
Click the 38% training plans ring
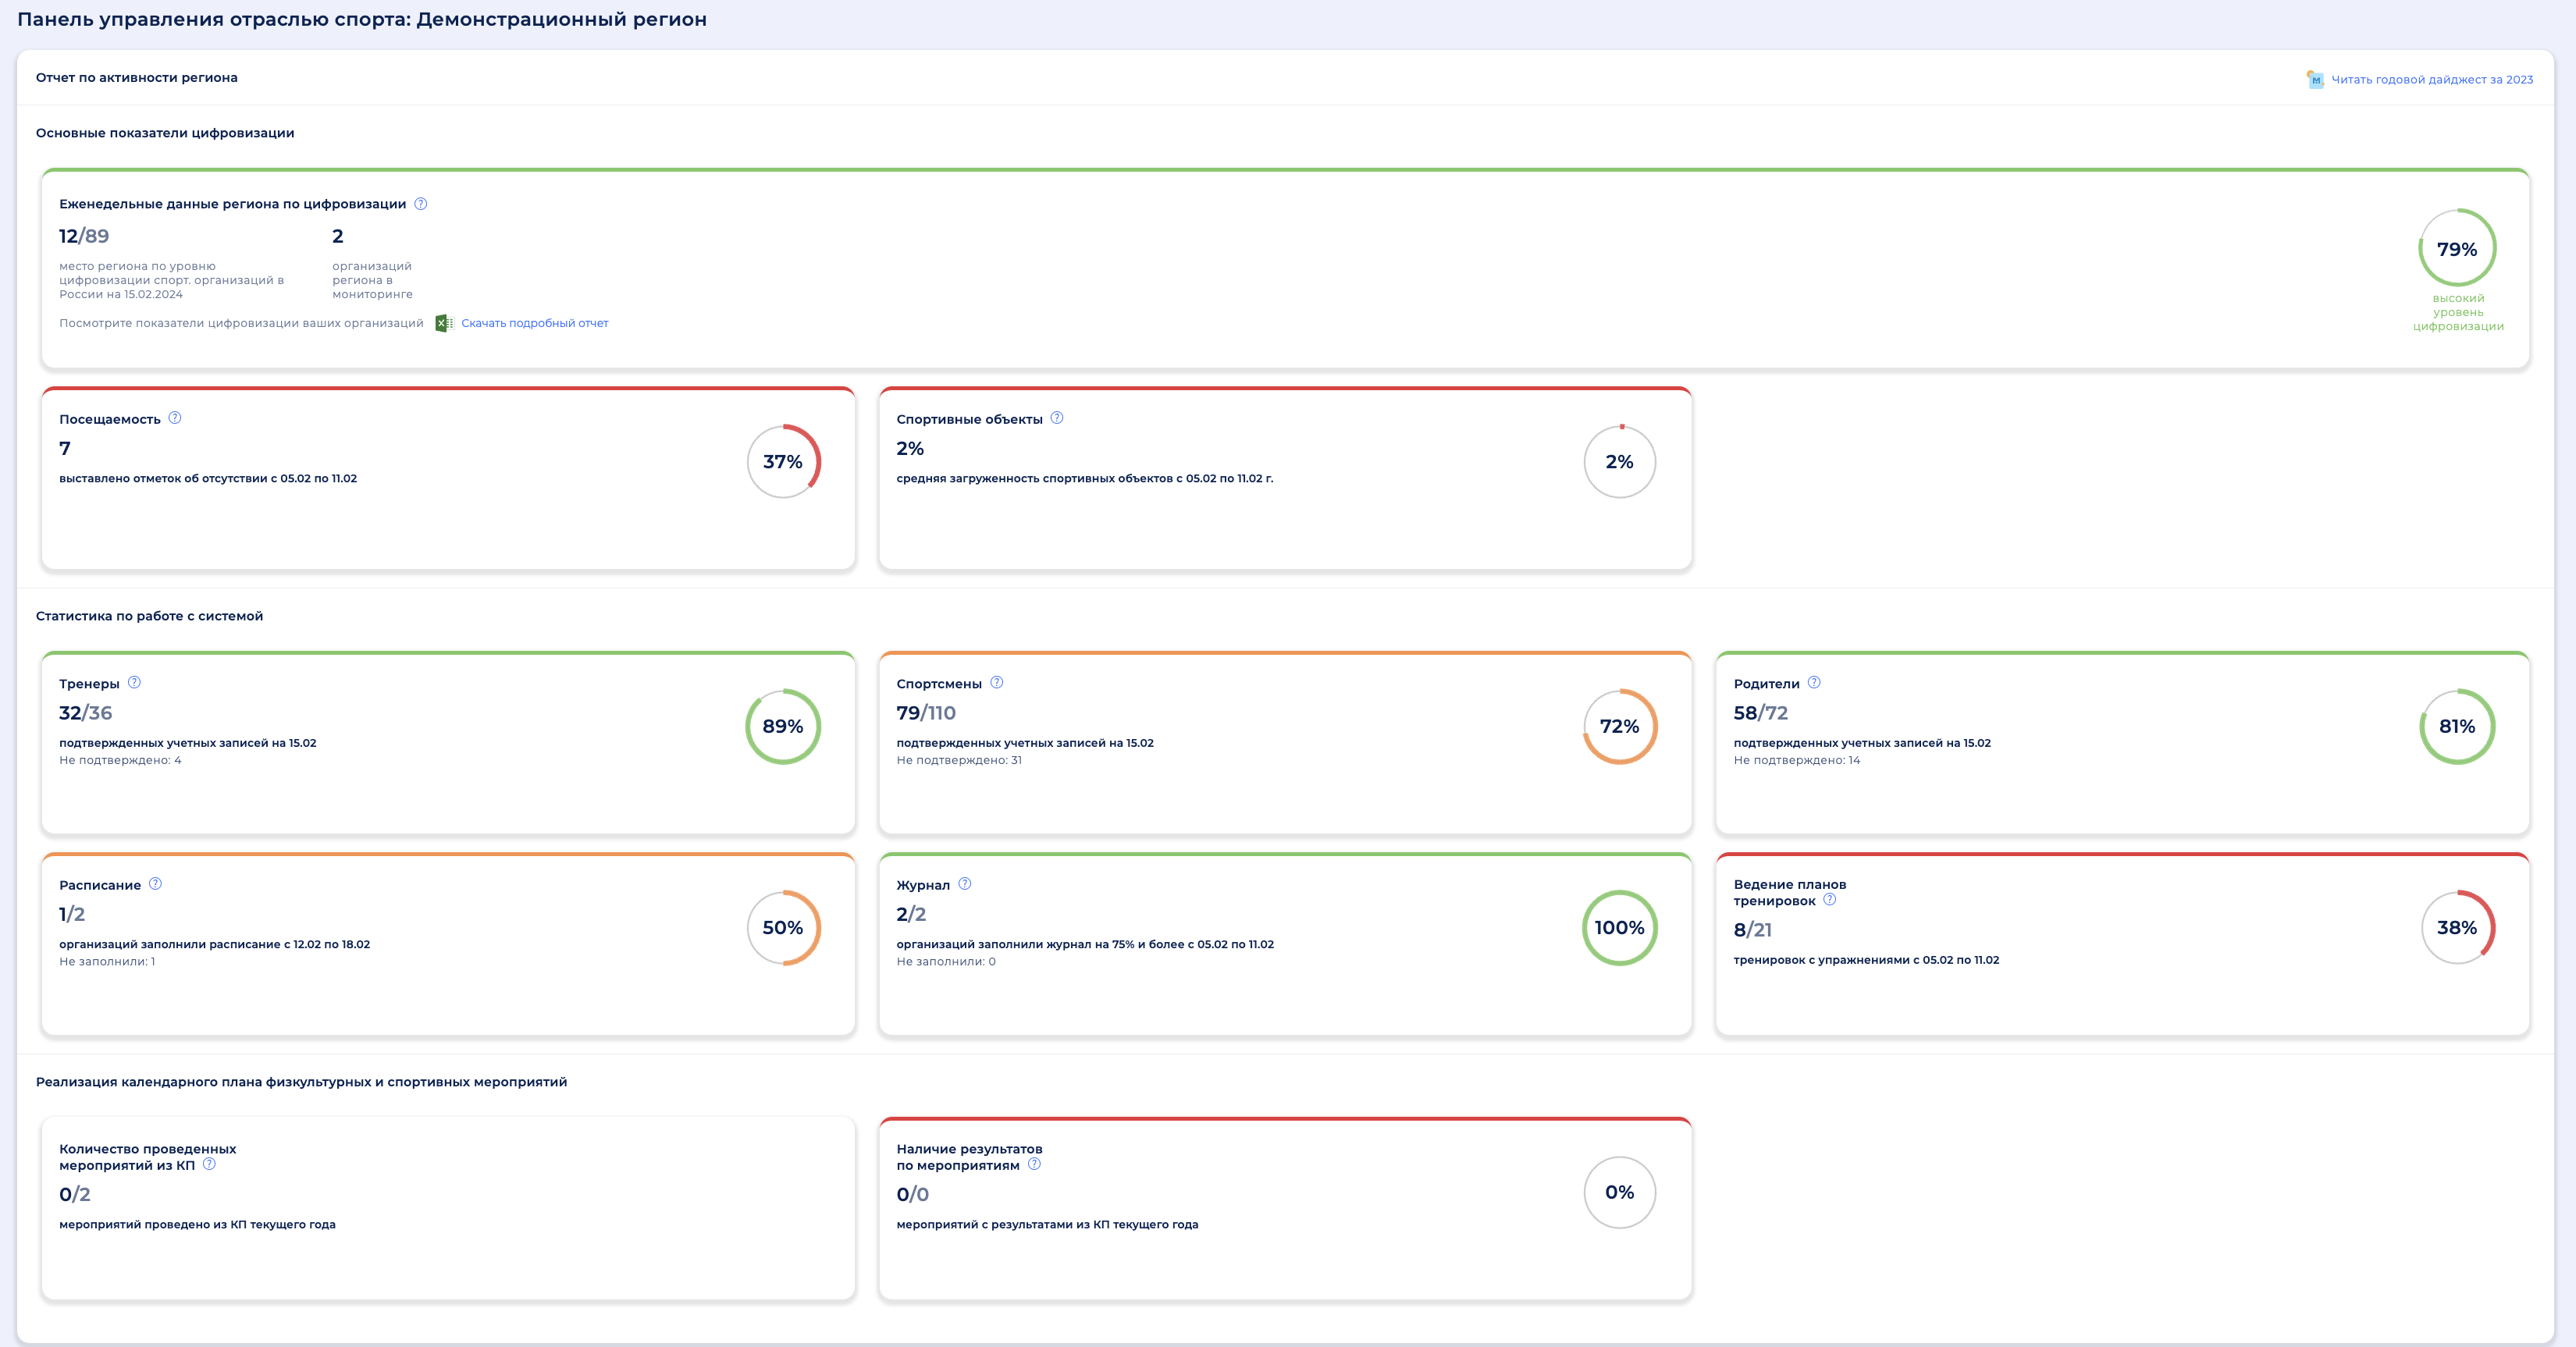click(x=2456, y=928)
